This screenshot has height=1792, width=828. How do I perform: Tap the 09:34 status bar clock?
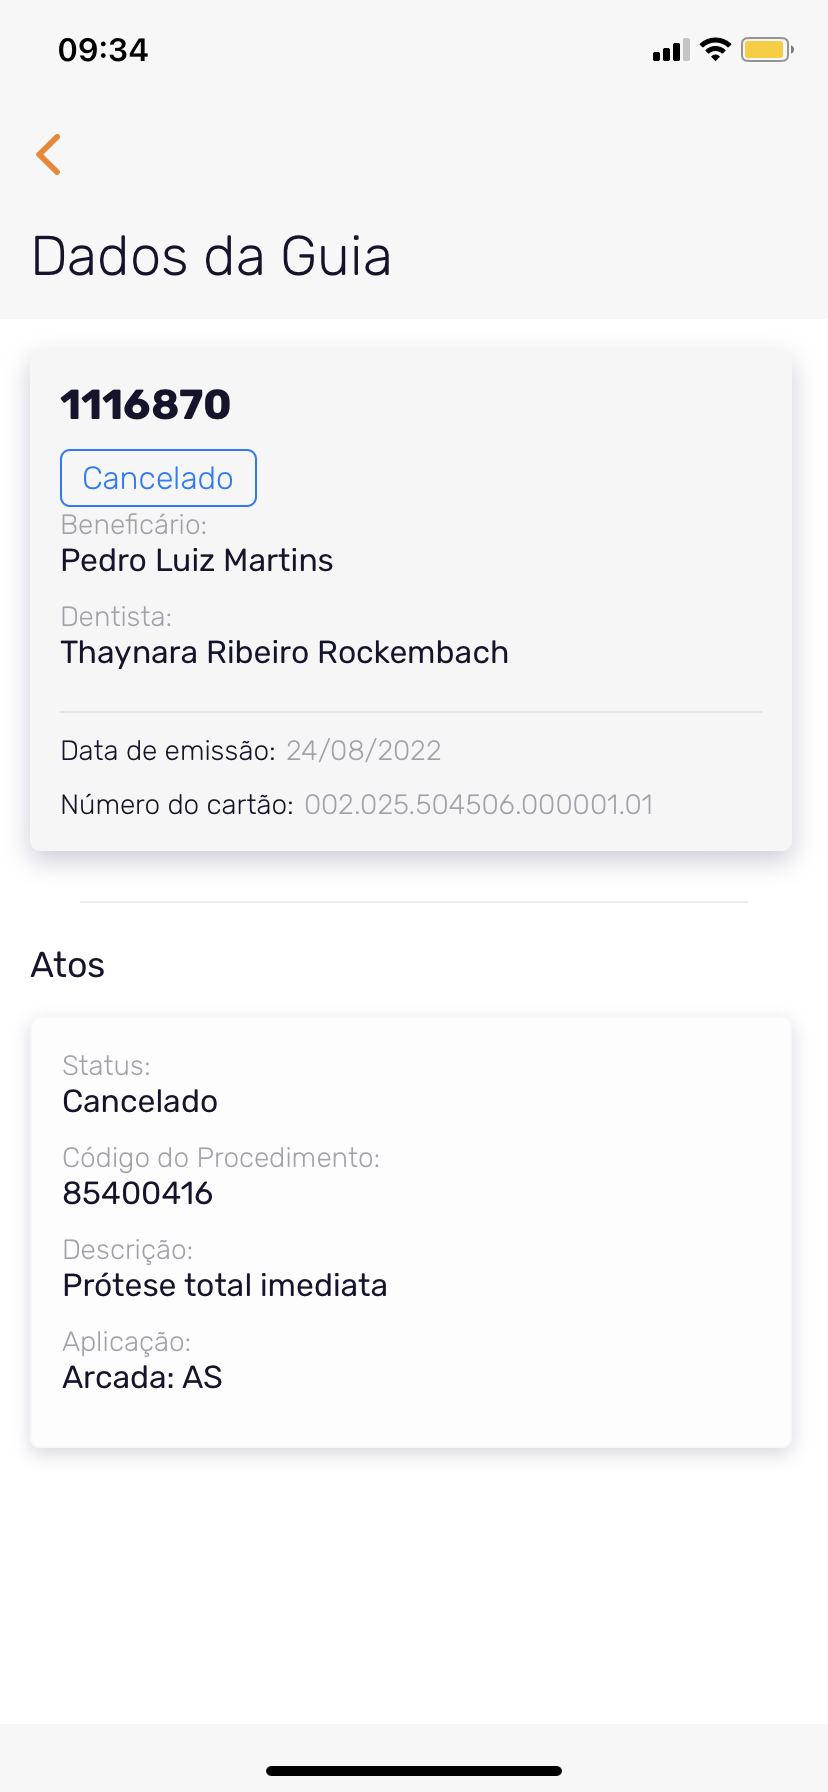(103, 50)
